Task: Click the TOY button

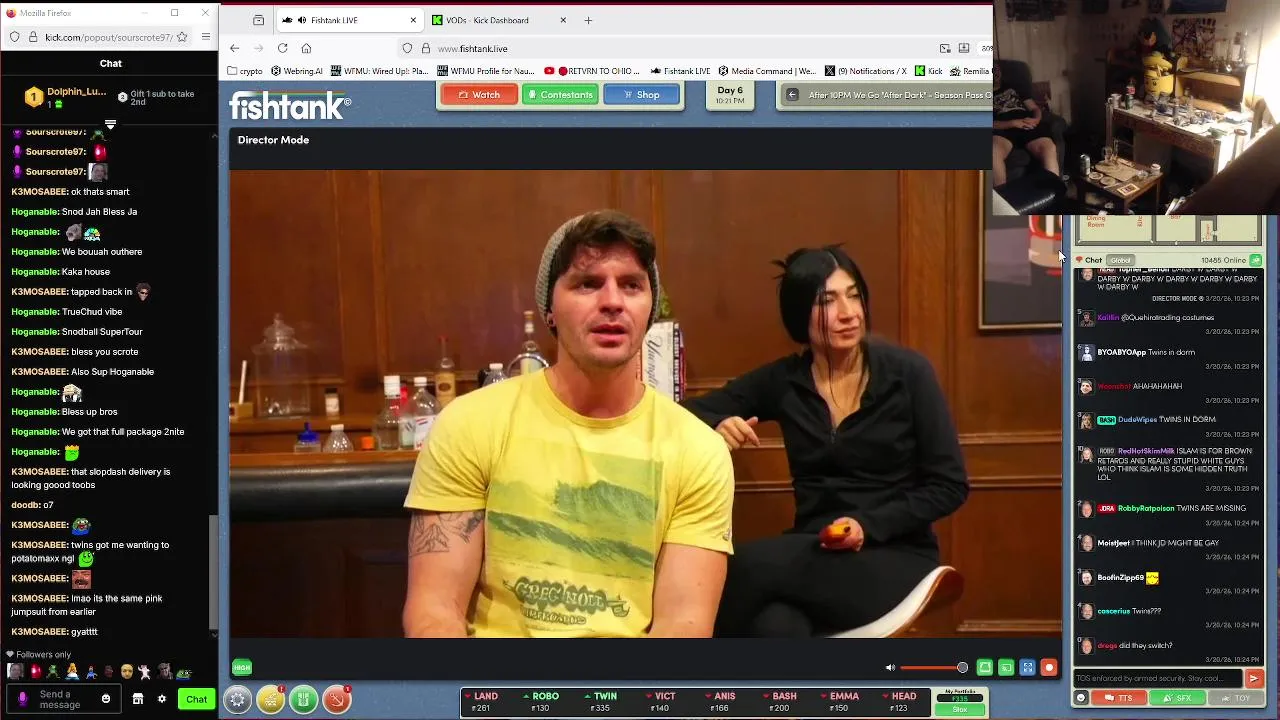Action: point(1236,698)
